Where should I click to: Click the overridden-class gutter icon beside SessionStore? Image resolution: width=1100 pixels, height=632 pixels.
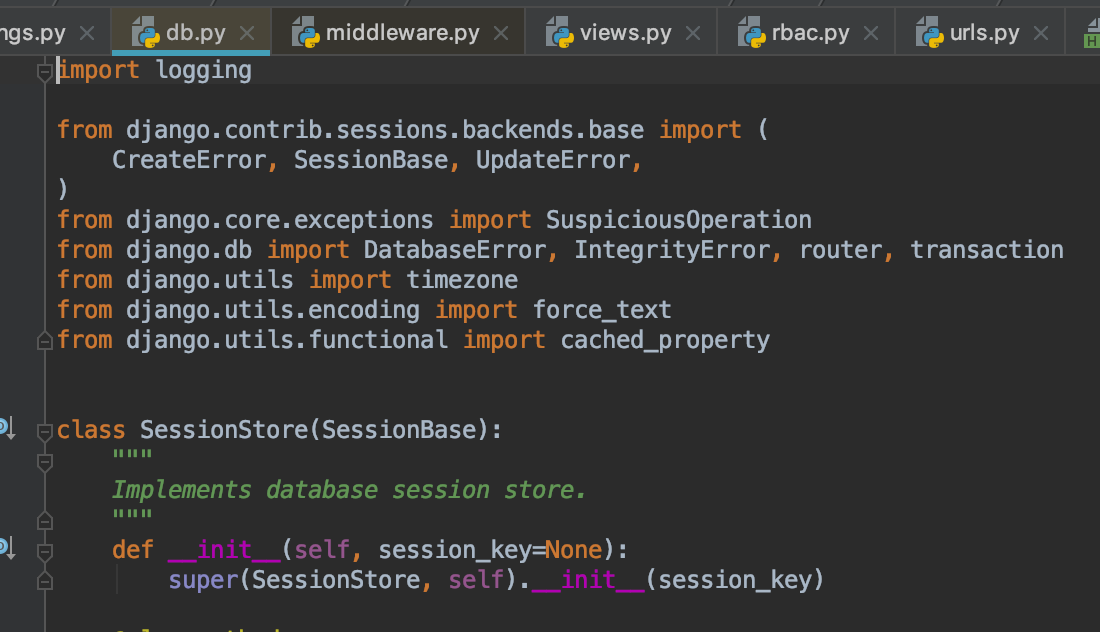pos(5,429)
